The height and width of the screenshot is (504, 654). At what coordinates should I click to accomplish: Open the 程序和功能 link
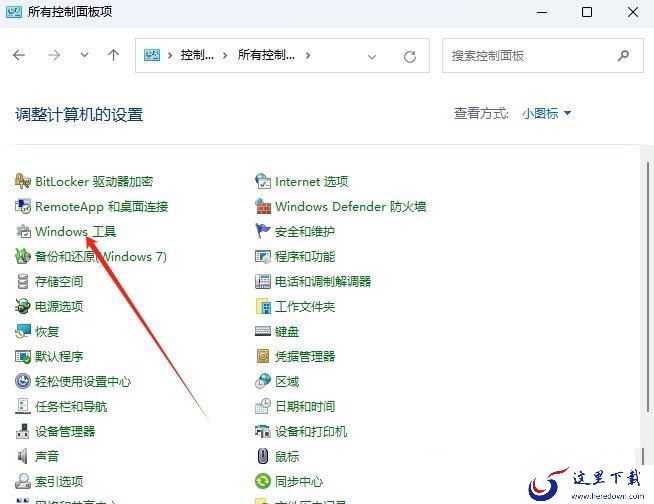[x=305, y=257]
